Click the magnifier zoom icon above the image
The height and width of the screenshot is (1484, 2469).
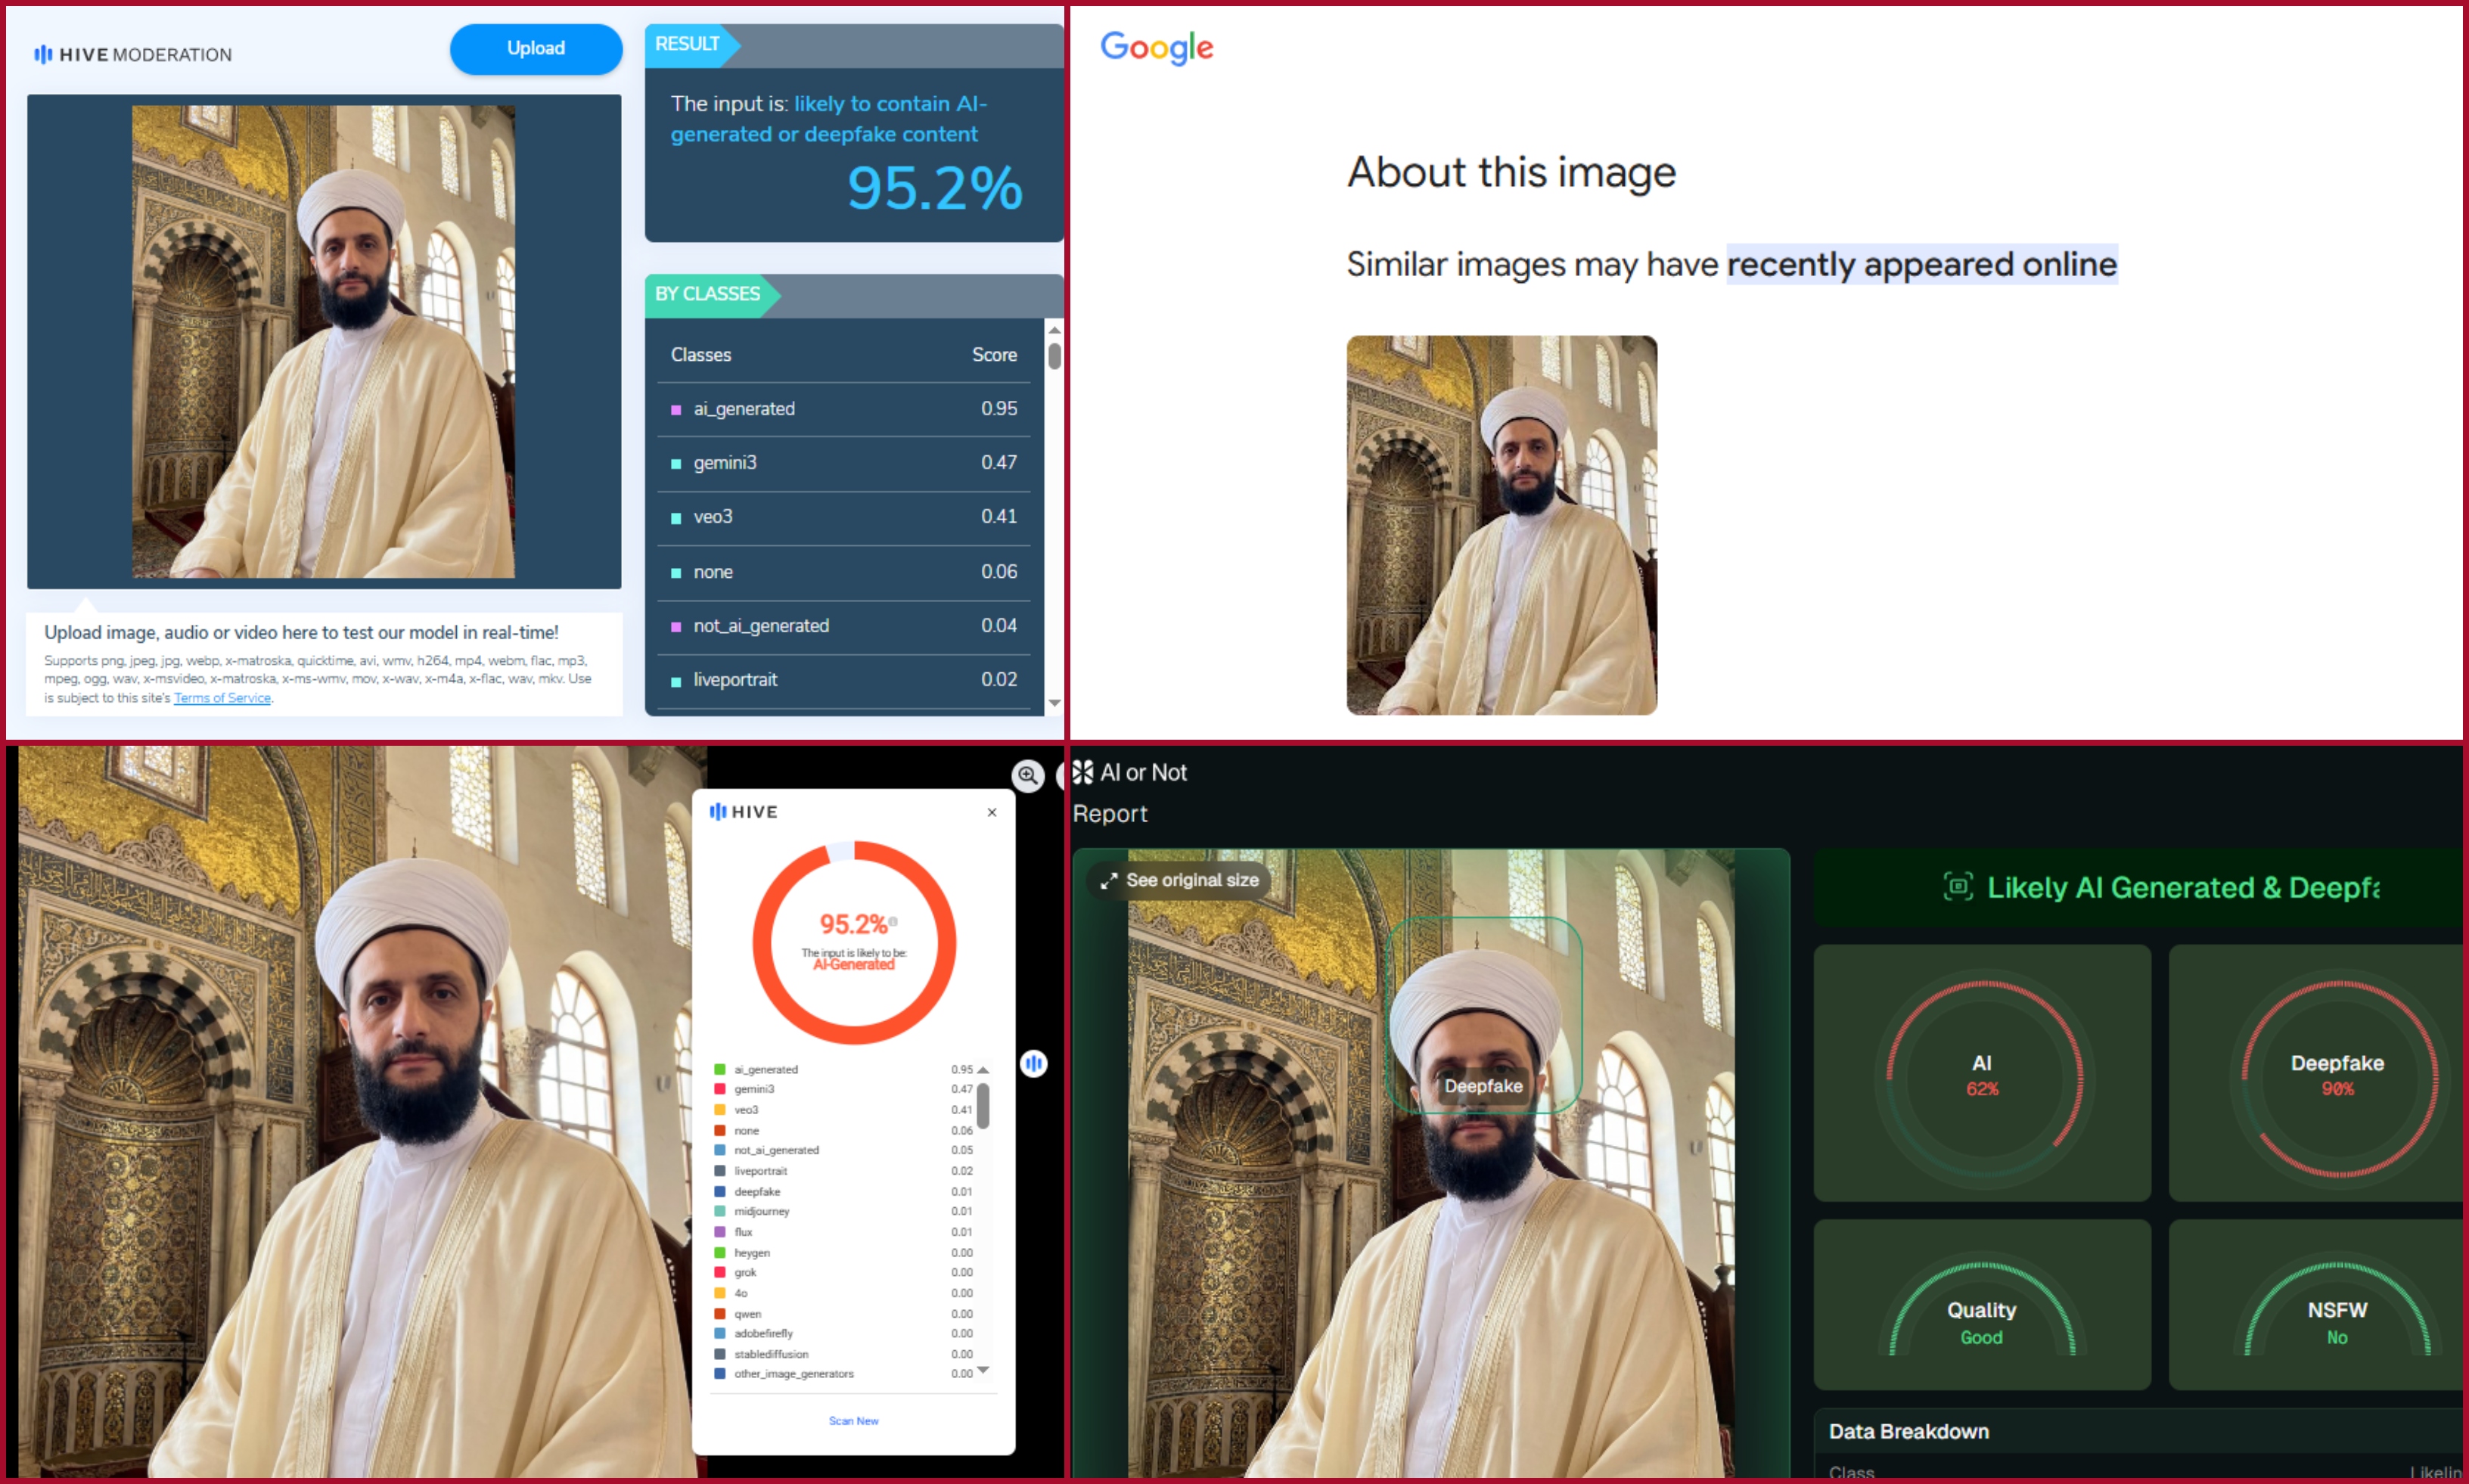[1027, 776]
